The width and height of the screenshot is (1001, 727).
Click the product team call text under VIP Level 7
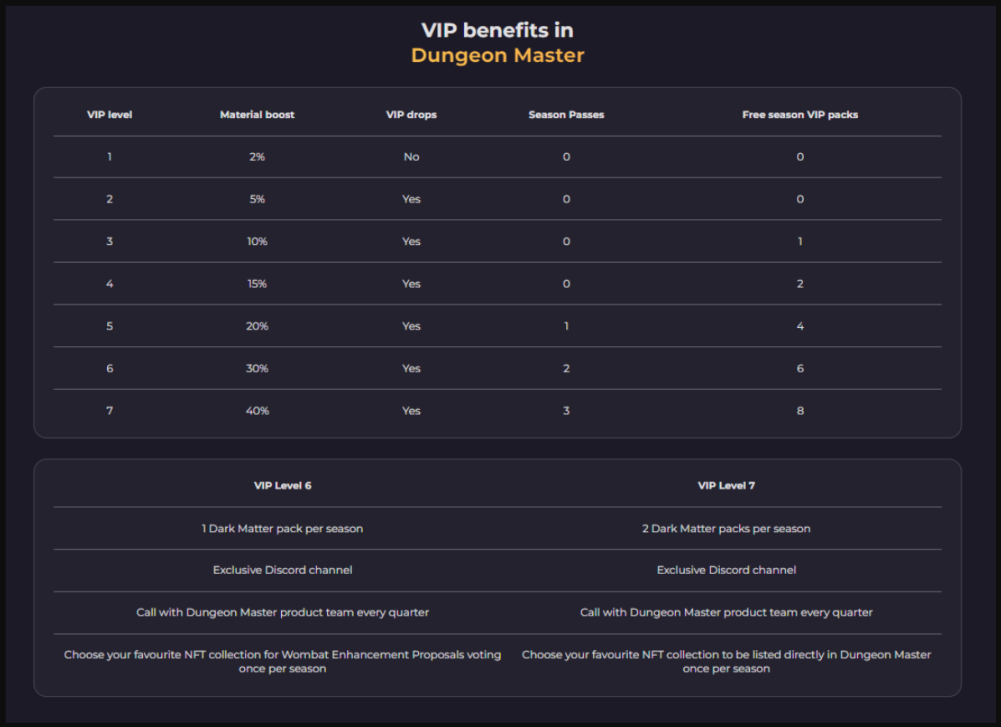[x=726, y=612]
